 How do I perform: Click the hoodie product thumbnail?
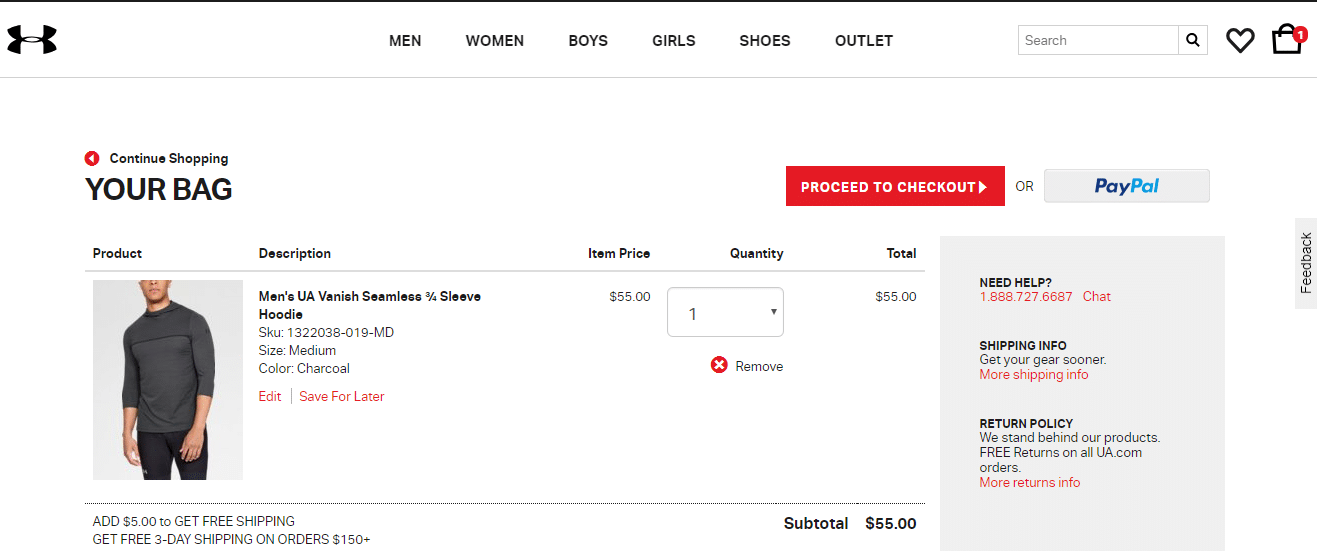point(168,380)
